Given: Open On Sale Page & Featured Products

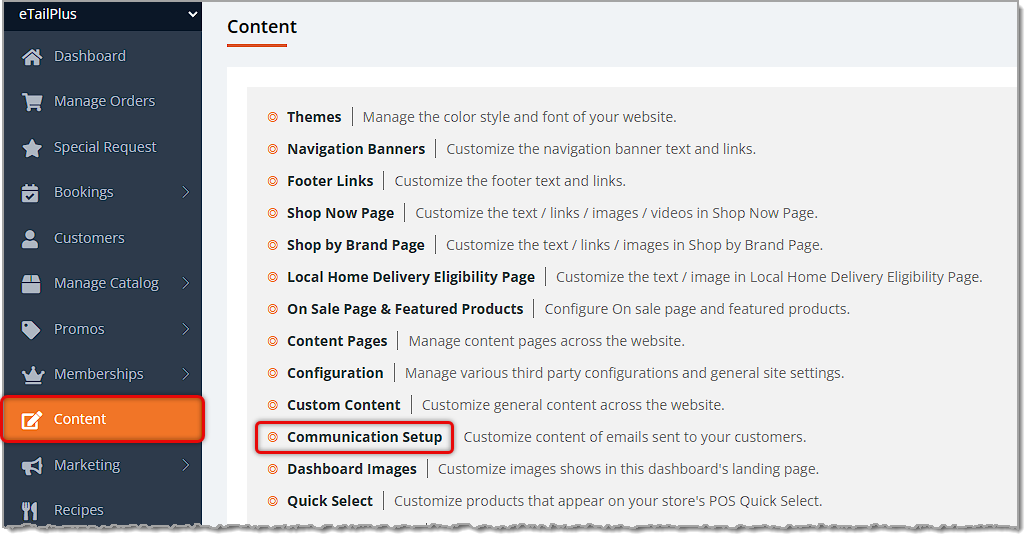Looking at the screenshot, I should [405, 310].
